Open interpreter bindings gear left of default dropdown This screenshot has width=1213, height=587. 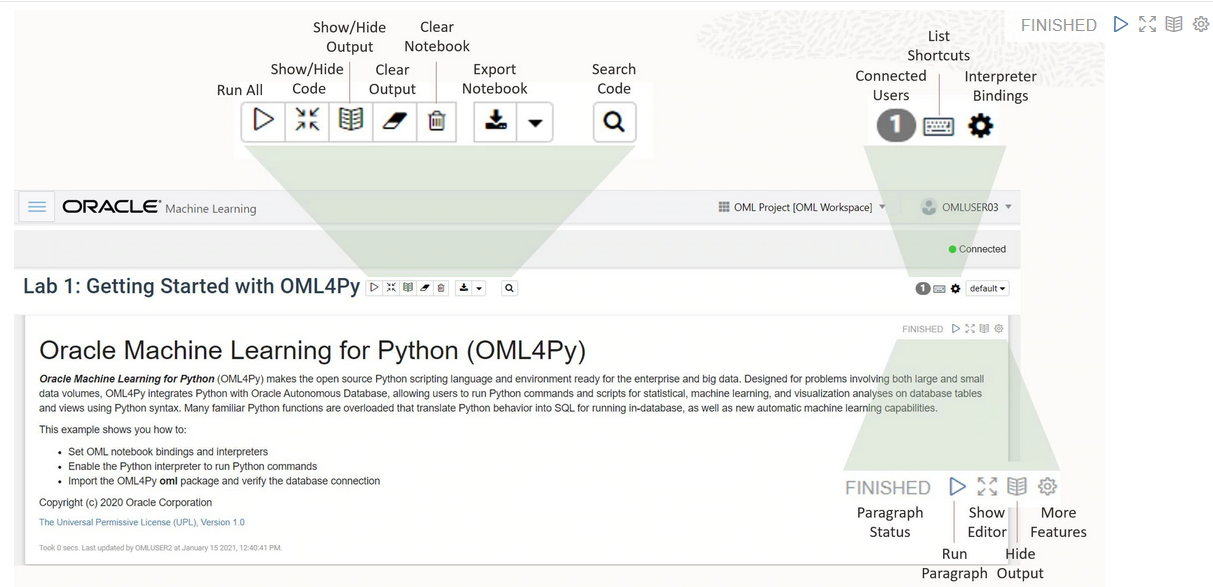click(955, 289)
